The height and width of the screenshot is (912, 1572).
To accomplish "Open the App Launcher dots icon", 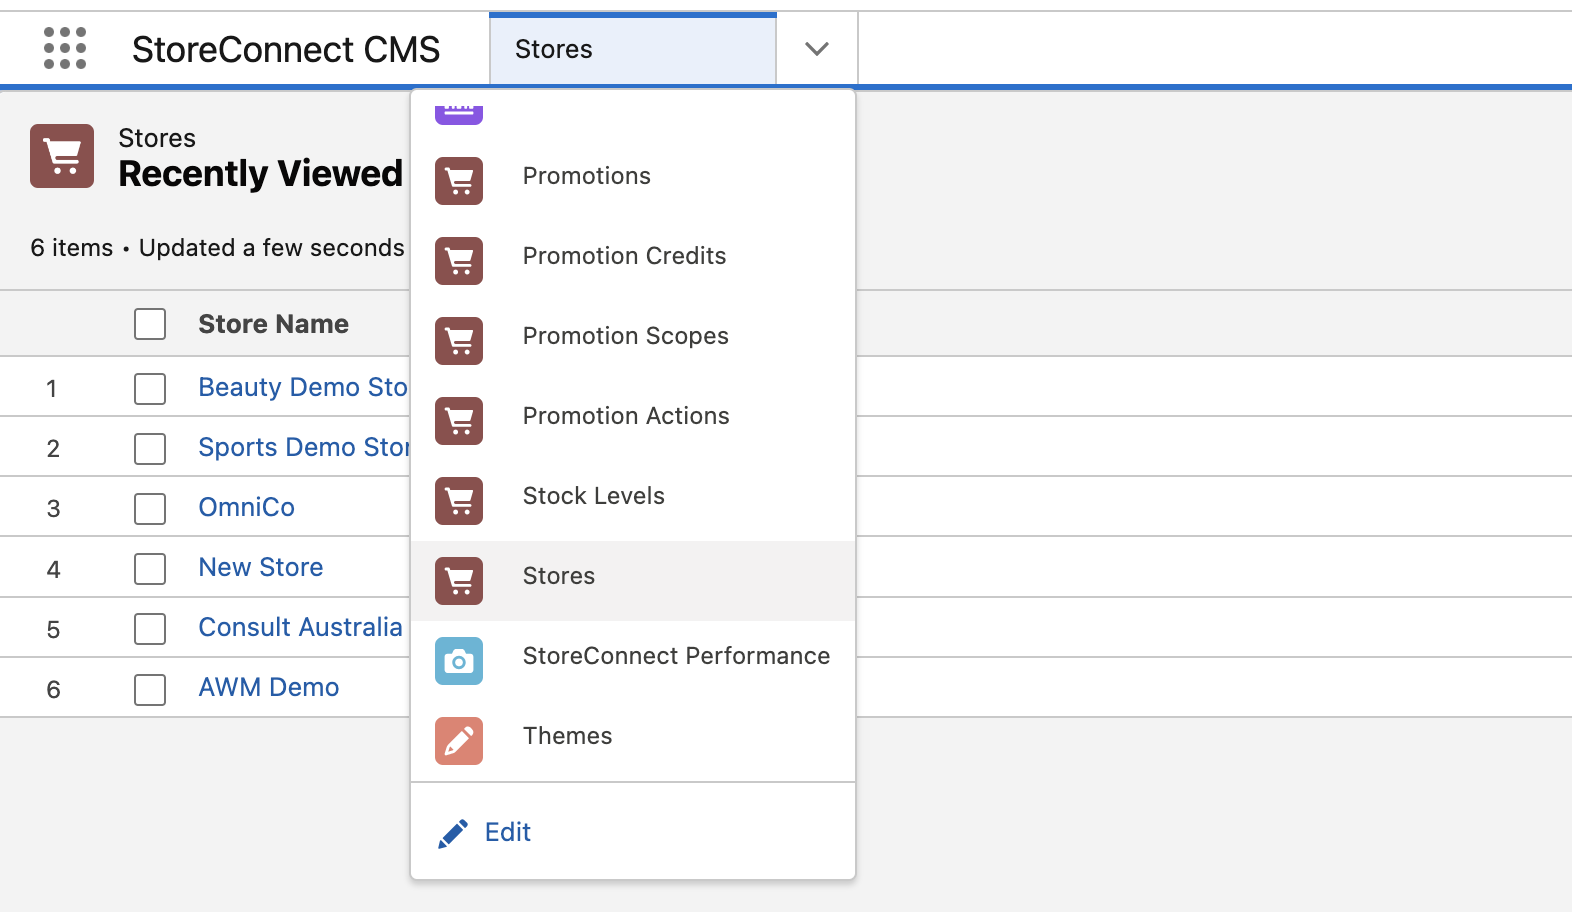I will [65, 48].
